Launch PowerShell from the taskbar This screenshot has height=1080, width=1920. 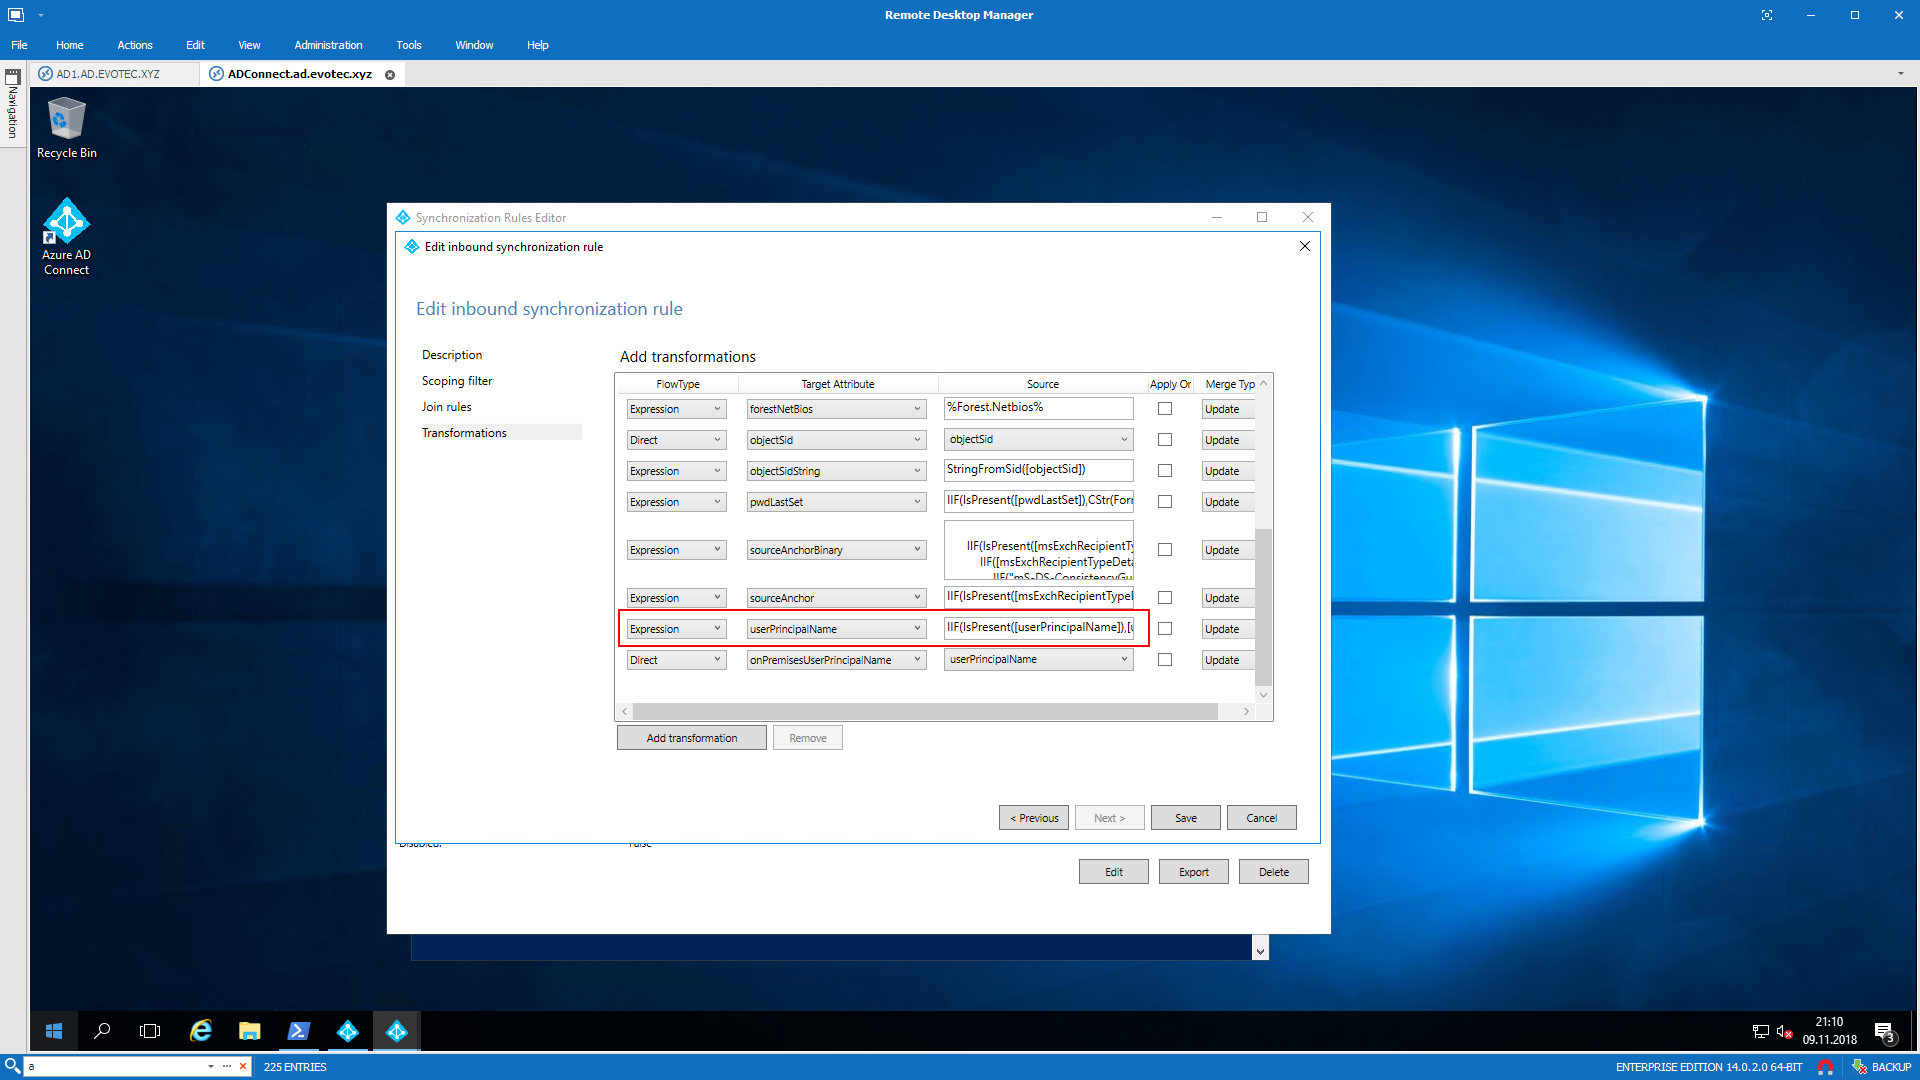coord(298,1031)
